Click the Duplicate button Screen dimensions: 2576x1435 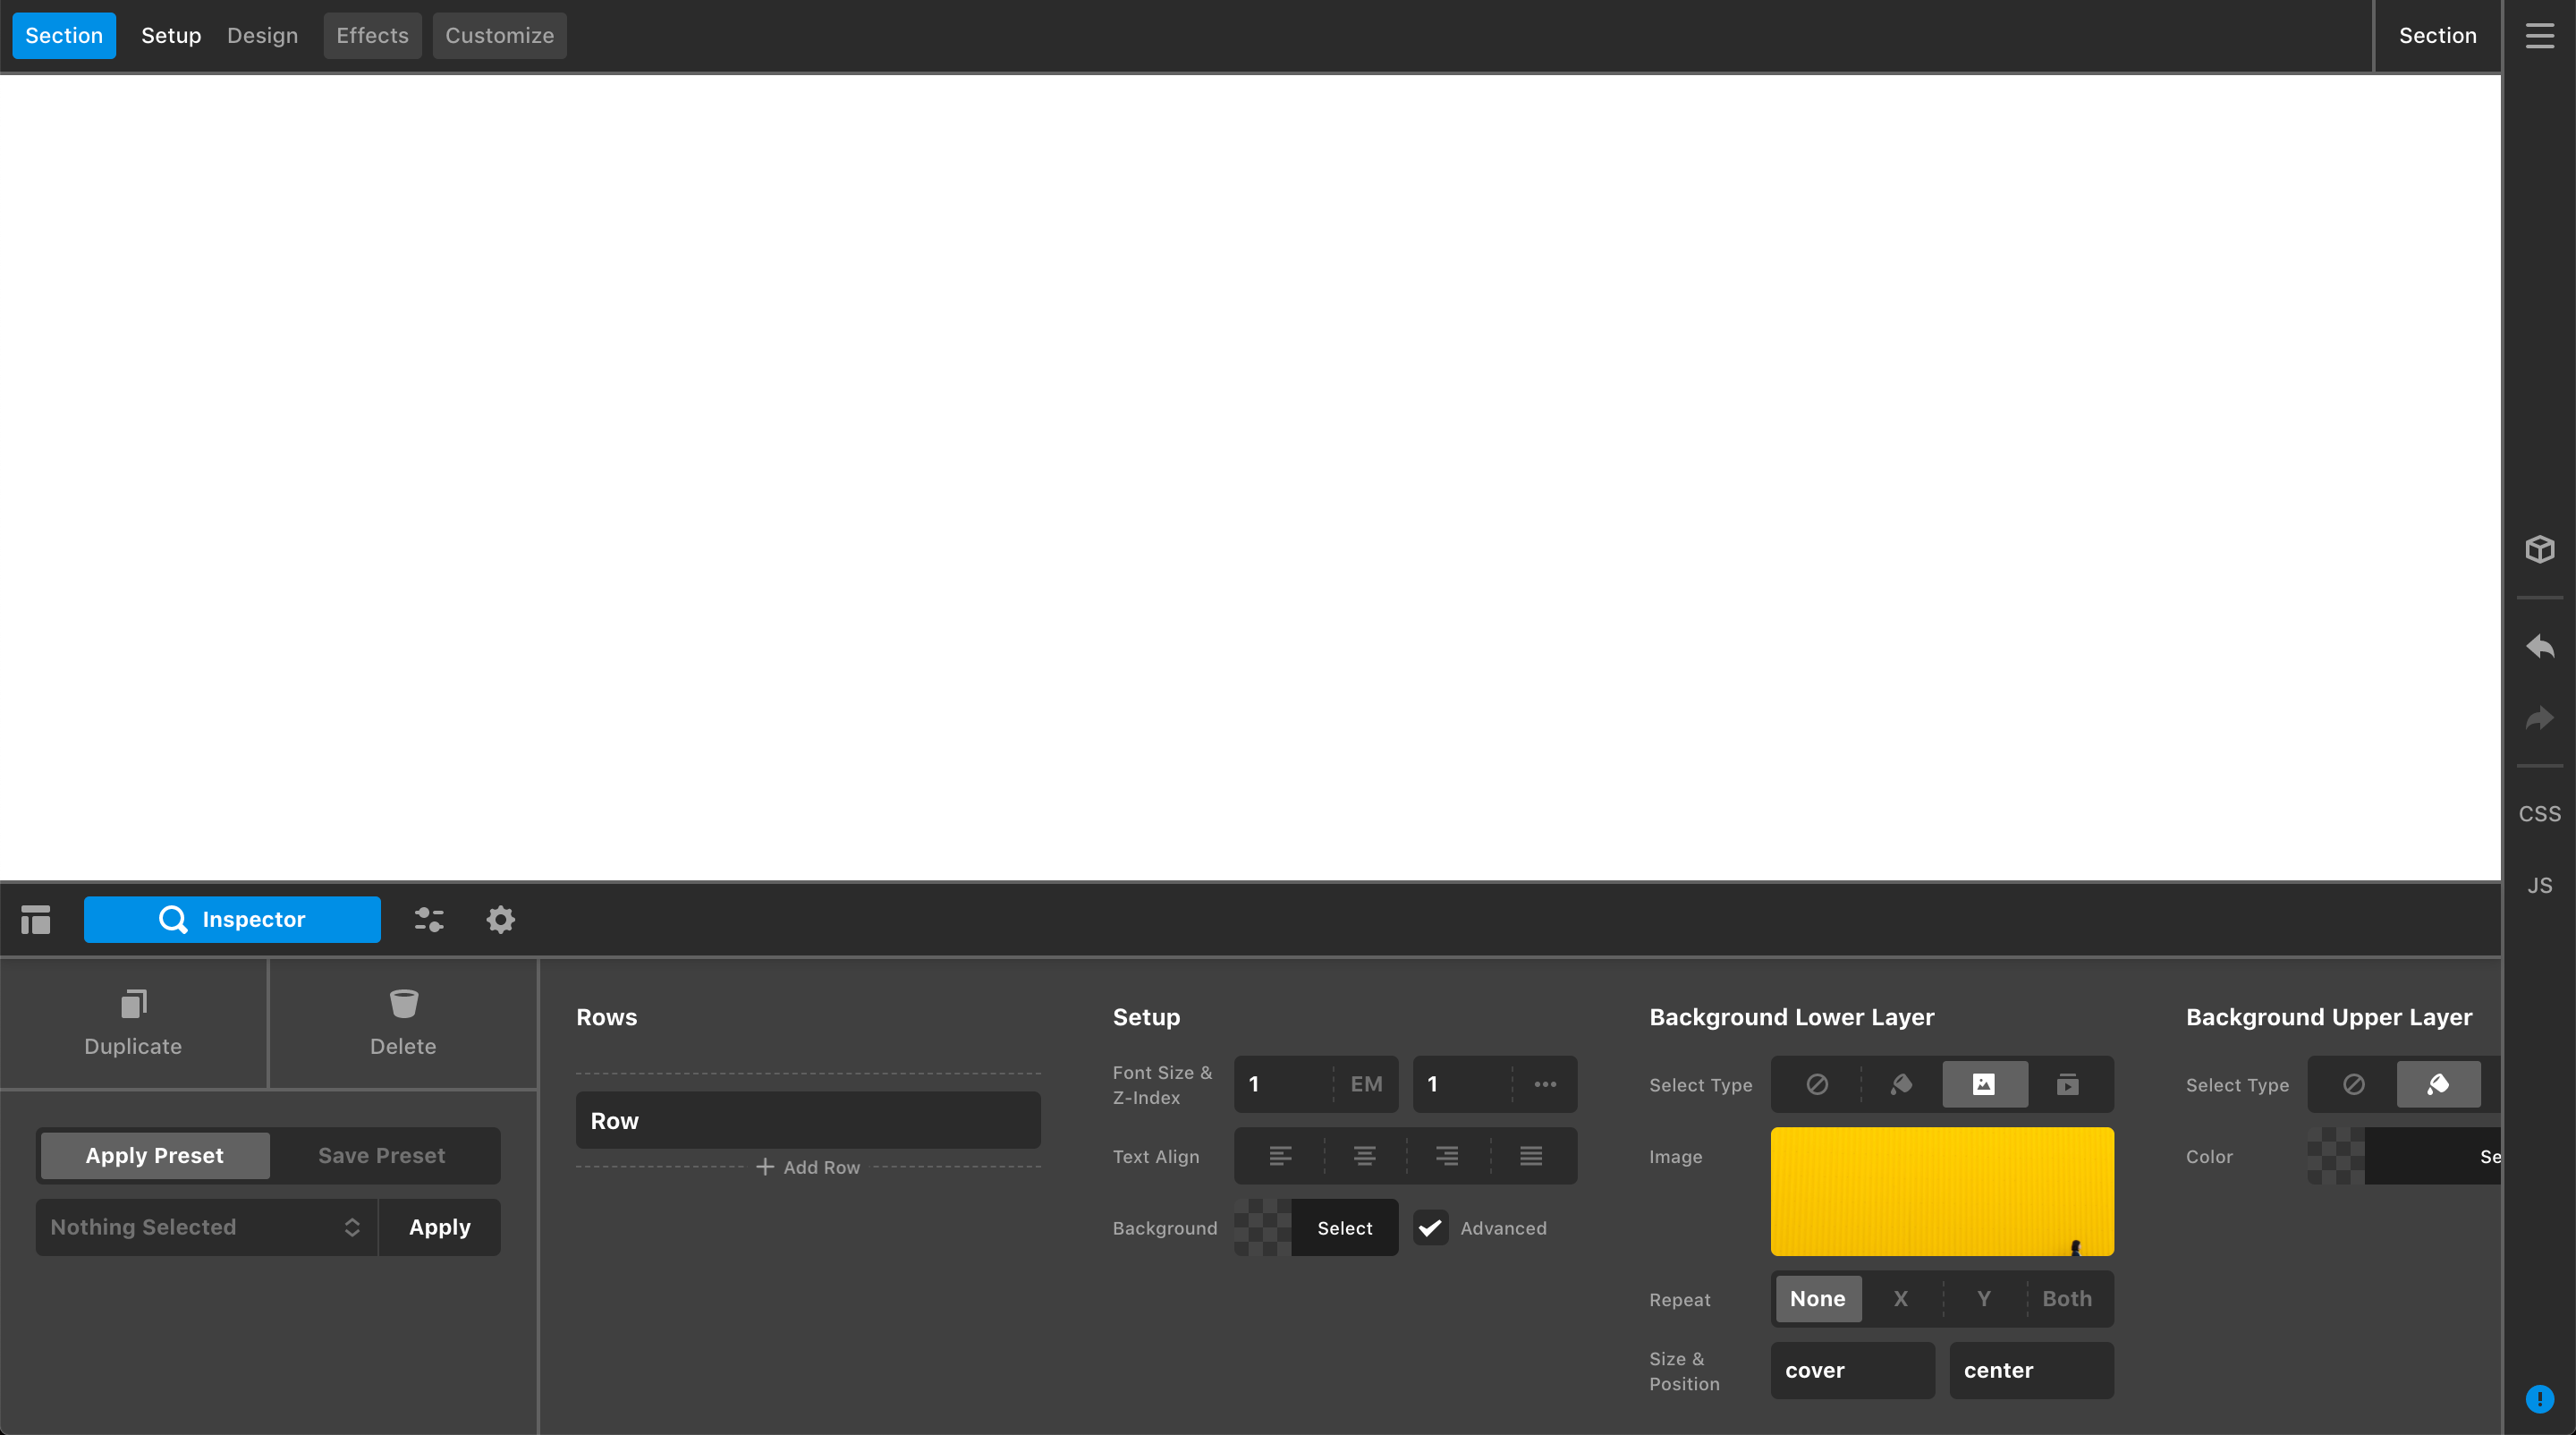coord(133,1023)
